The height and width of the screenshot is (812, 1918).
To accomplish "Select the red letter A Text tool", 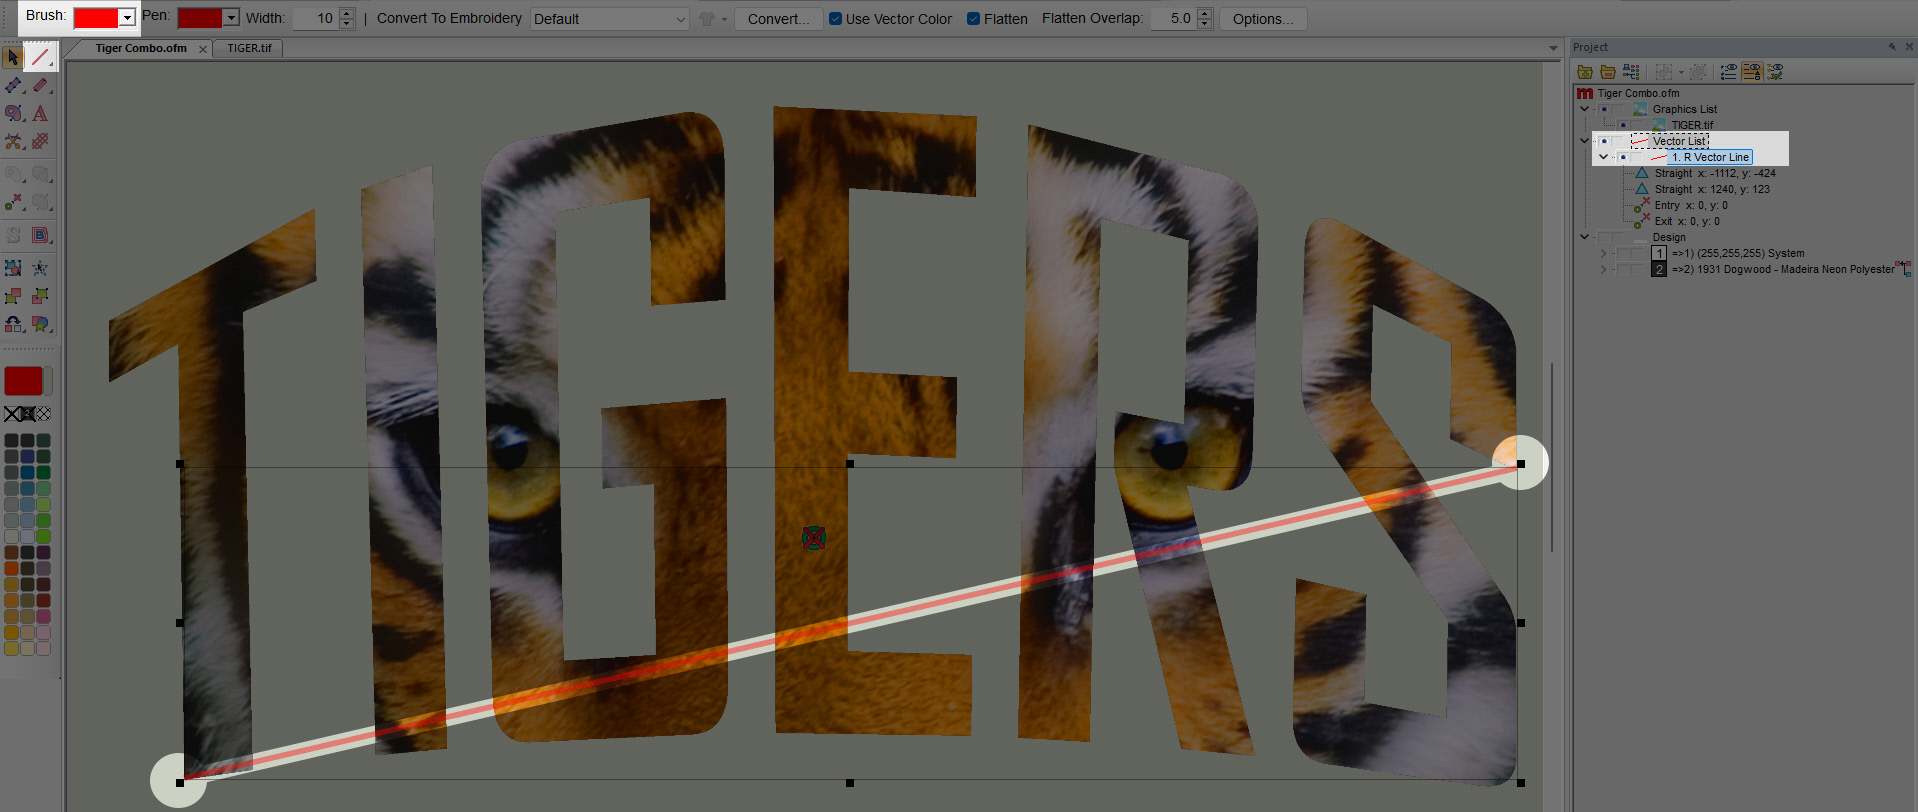I will coord(40,113).
